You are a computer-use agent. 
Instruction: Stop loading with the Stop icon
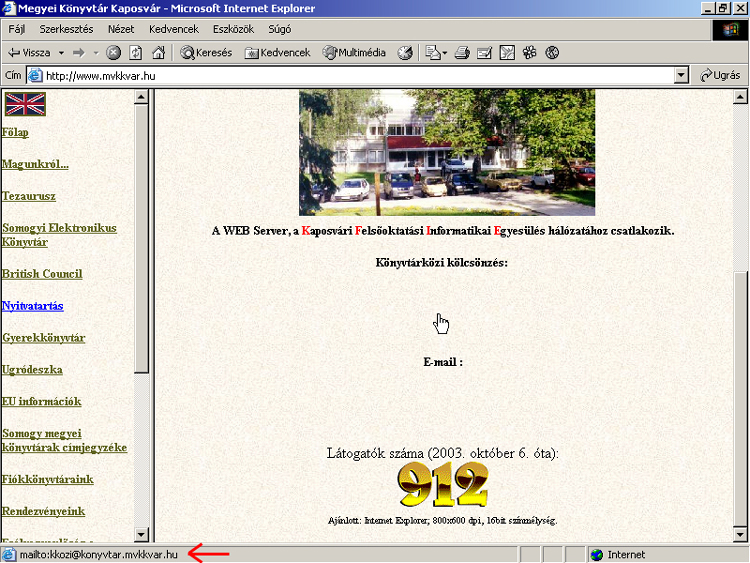(113, 53)
